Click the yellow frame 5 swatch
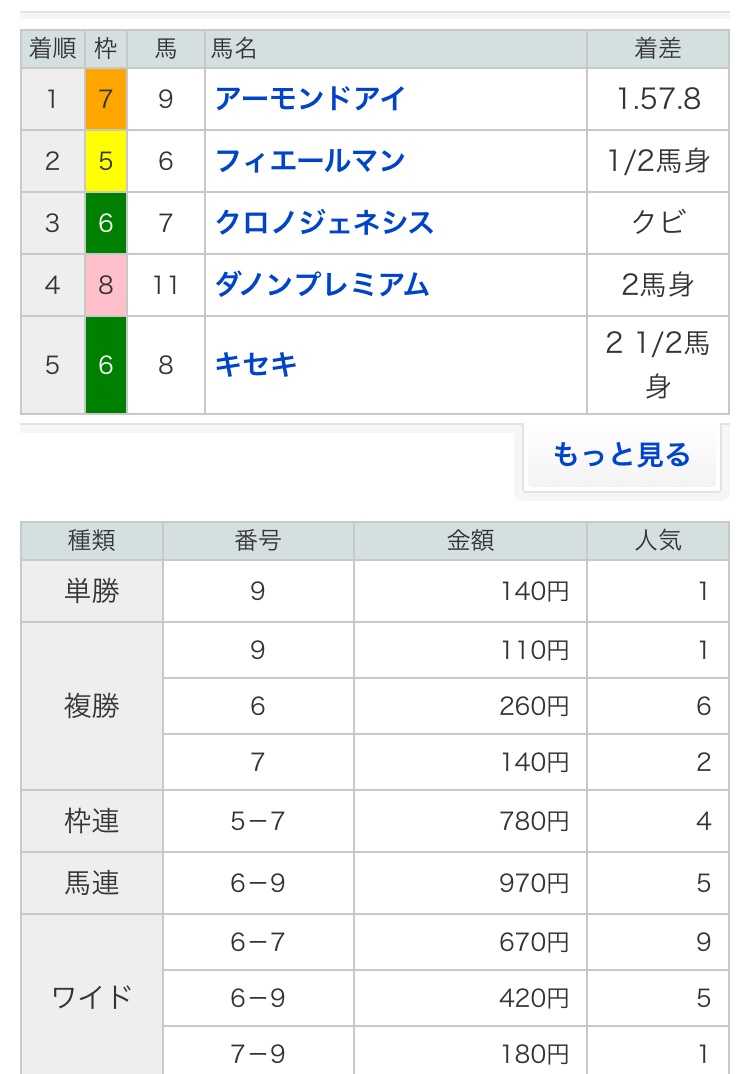This screenshot has width=750, height=1074. [105, 161]
